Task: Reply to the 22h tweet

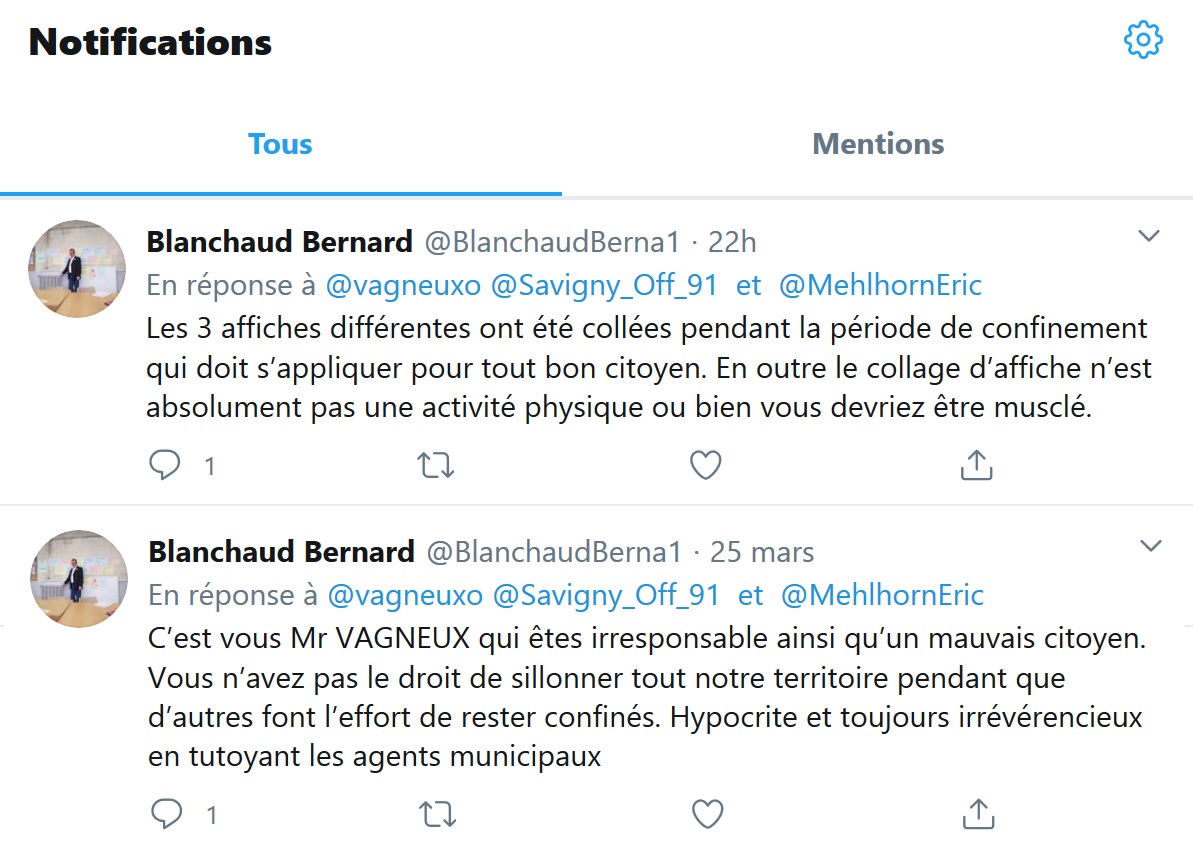Action: coord(165,465)
